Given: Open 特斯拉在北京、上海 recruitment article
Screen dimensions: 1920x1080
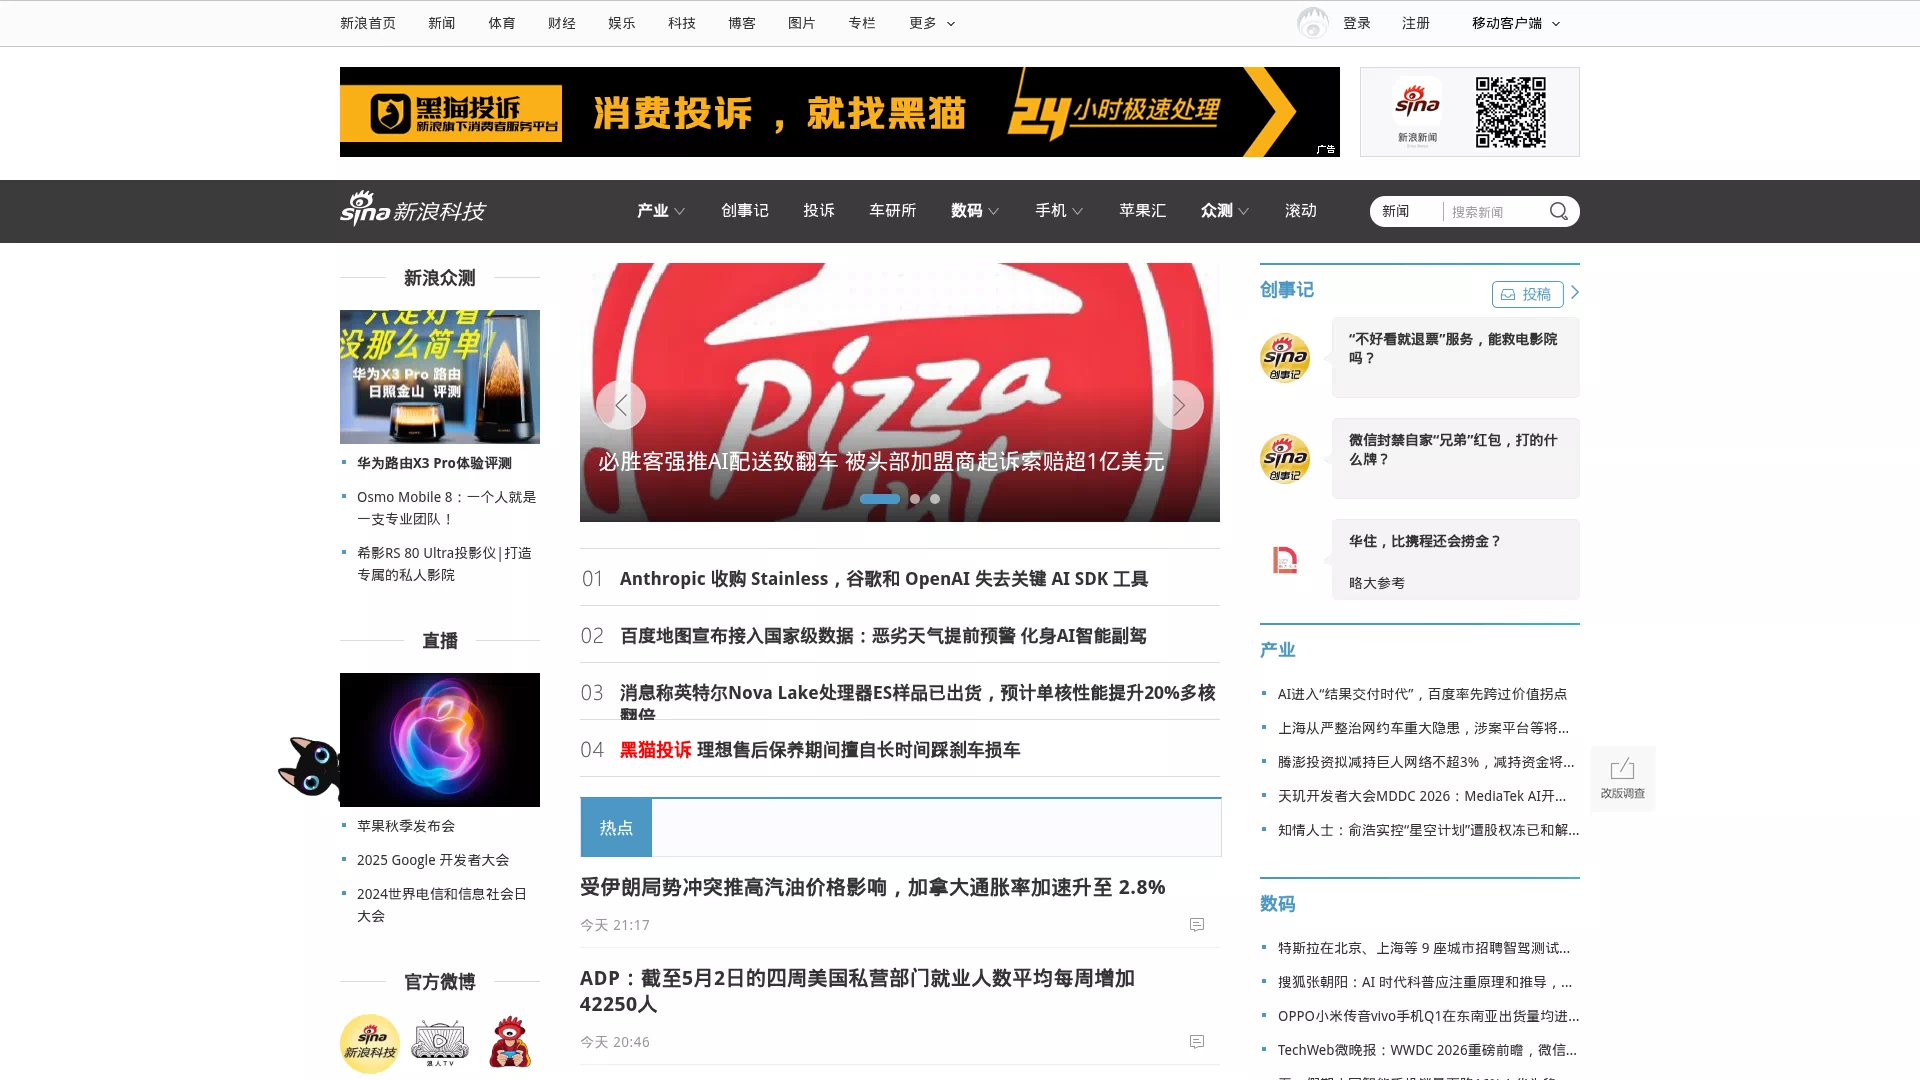Looking at the screenshot, I should click(x=1424, y=948).
